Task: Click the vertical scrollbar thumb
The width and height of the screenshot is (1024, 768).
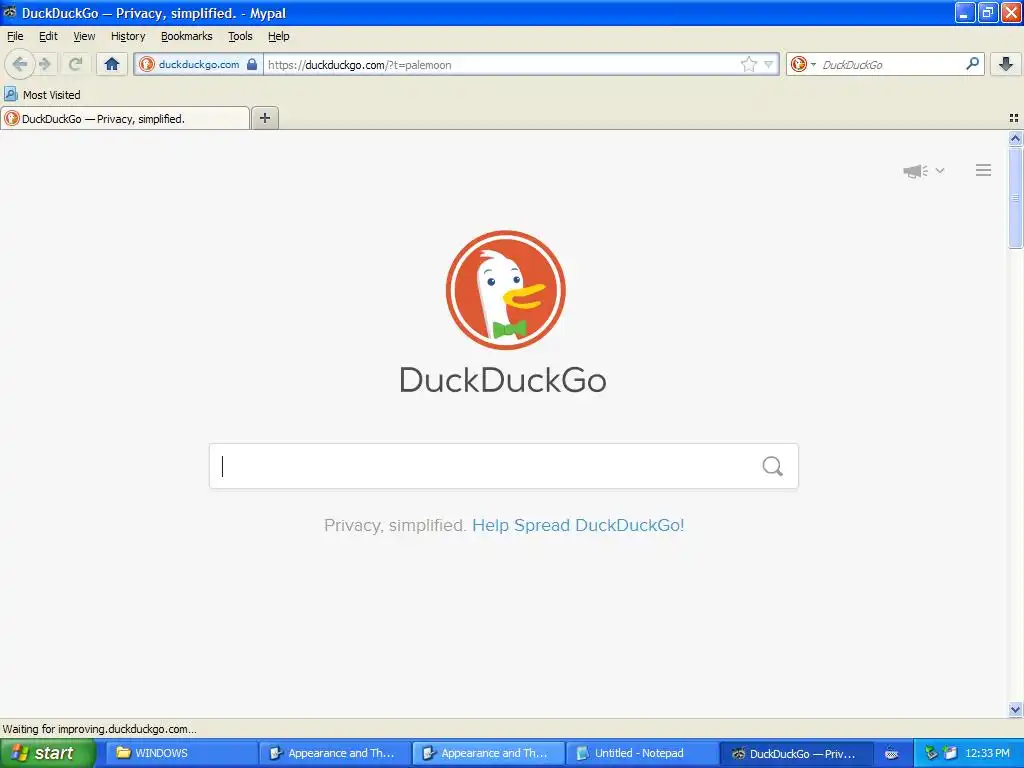Action: (x=1015, y=198)
